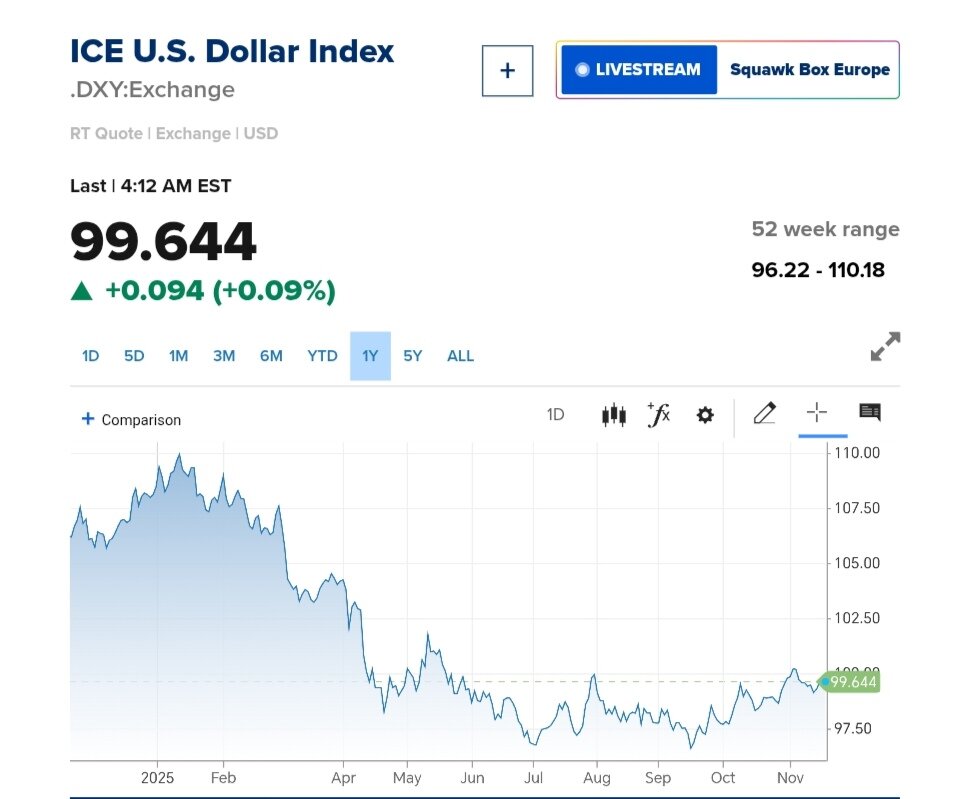Switch to the 5D range tab
The image size is (973, 799).
[134, 356]
